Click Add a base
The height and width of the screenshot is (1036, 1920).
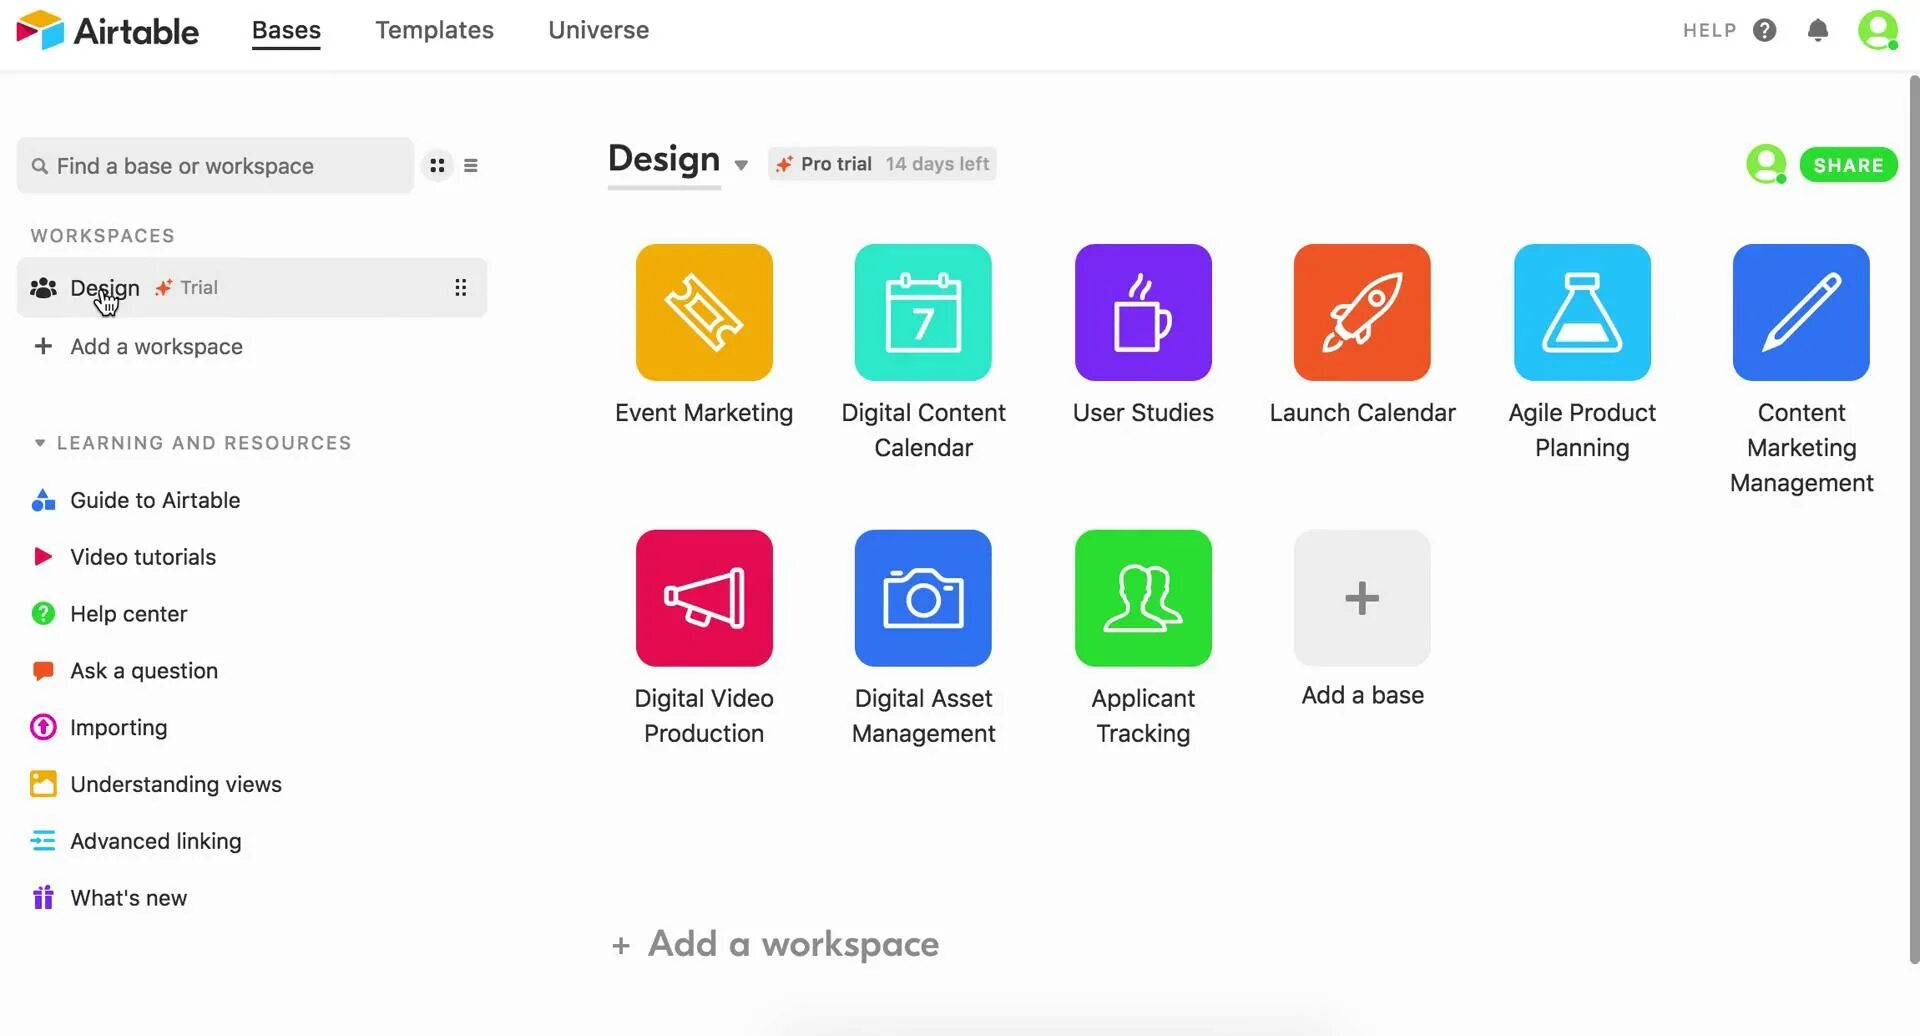[1361, 597]
